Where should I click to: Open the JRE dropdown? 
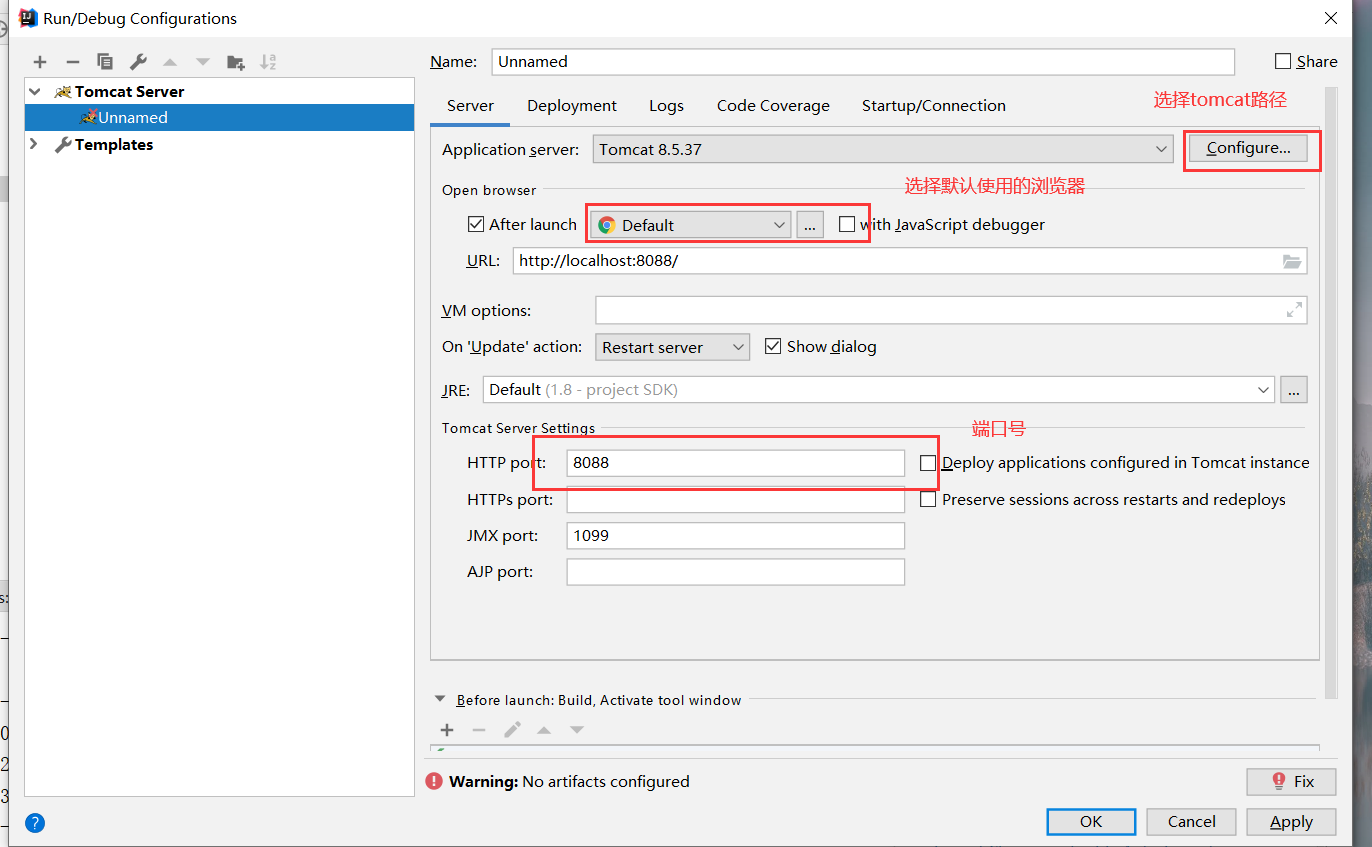(x=879, y=389)
